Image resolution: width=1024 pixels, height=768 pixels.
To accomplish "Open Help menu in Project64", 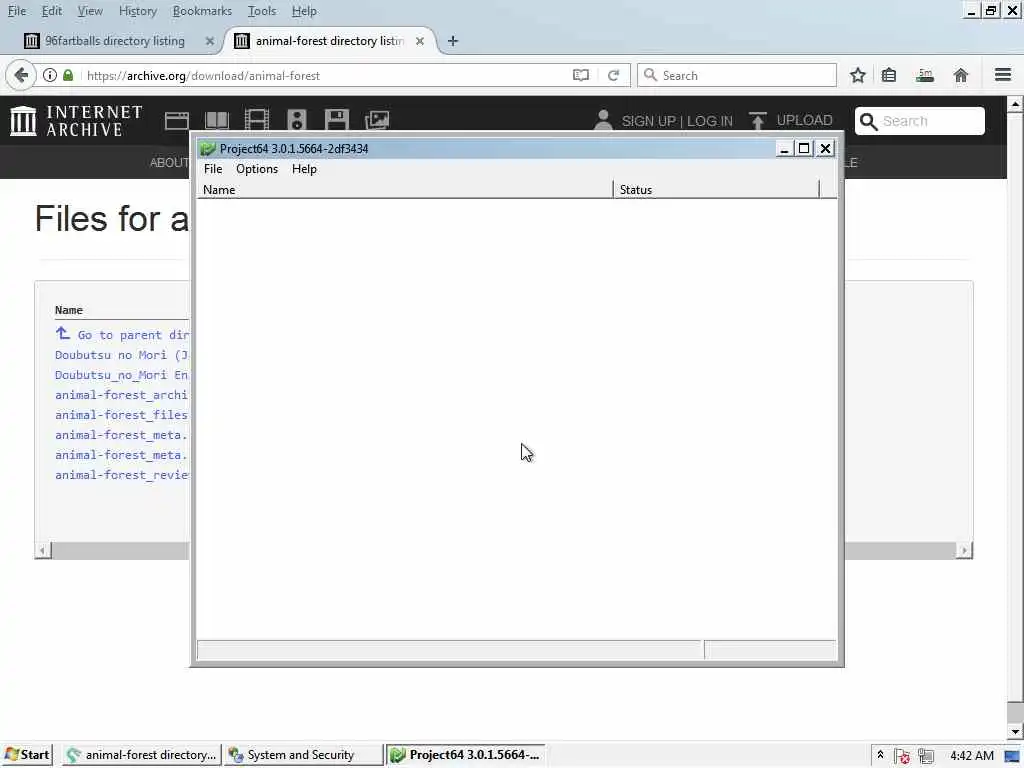I will 304,169.
